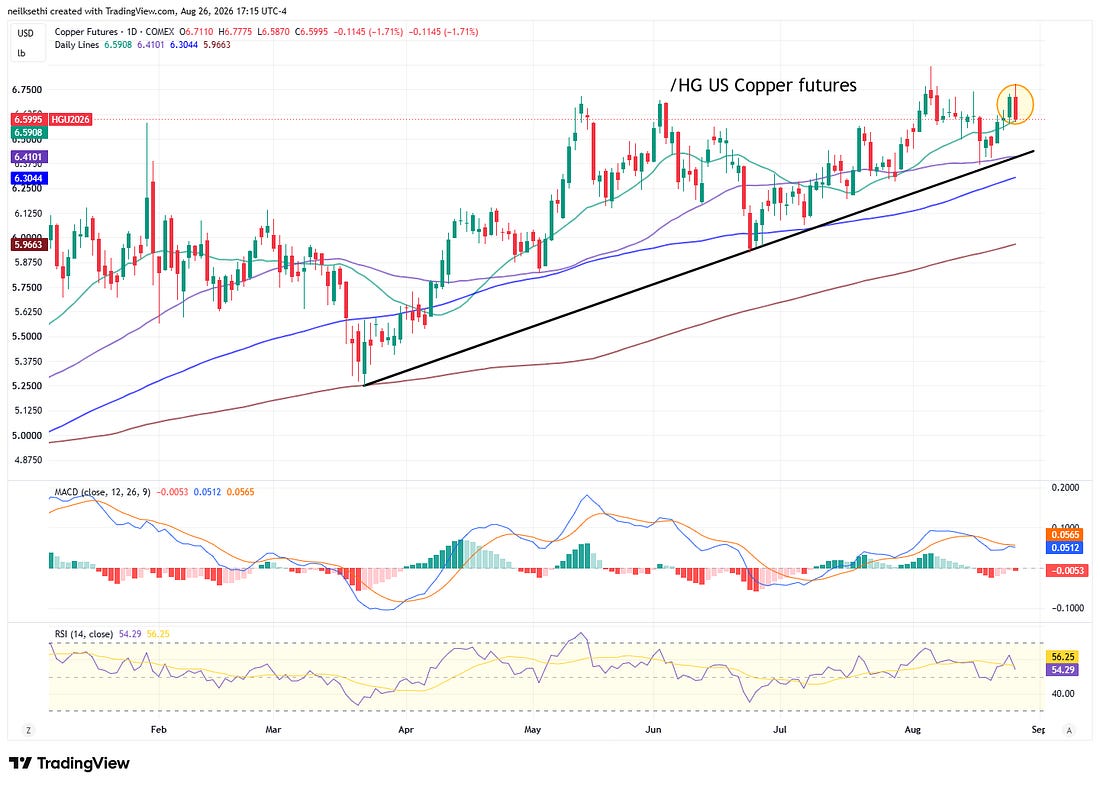The height and width of the screenshot is (786, 1100).
Task: Click the yellow 56.25 RSI tag
Action: (x=1063, y=657)
